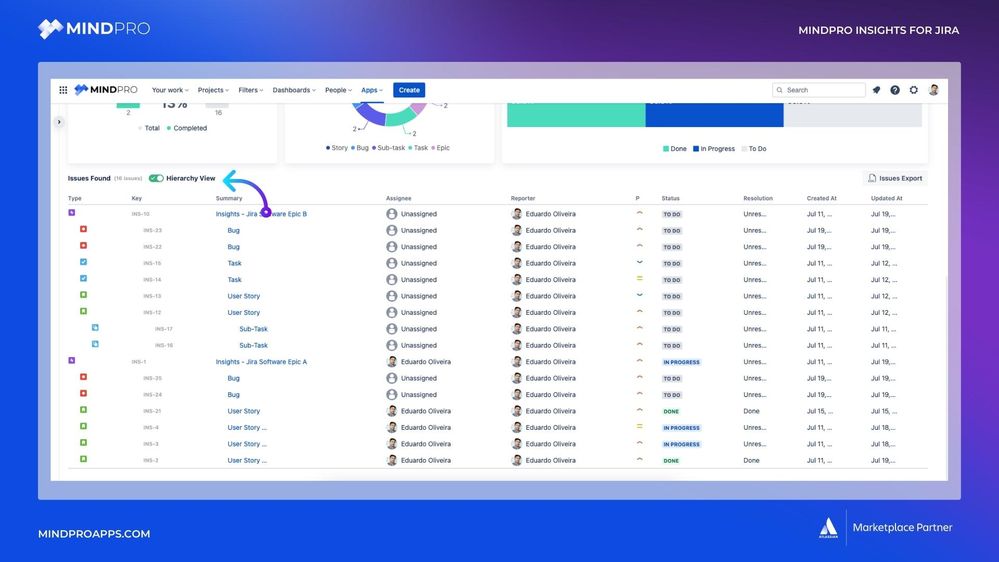Open the Dashboards dropdown
This screenshot has height=562, width=999.
(294, 90)
